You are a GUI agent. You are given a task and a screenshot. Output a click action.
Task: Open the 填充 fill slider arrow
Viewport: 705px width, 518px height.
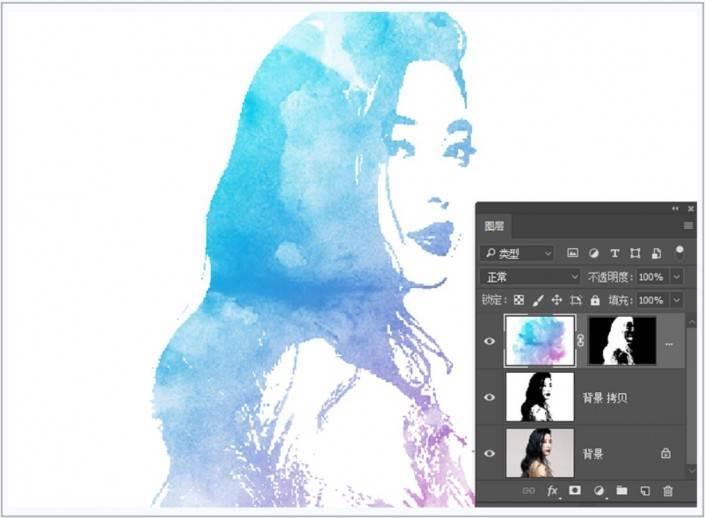click(x=677, y=300)
